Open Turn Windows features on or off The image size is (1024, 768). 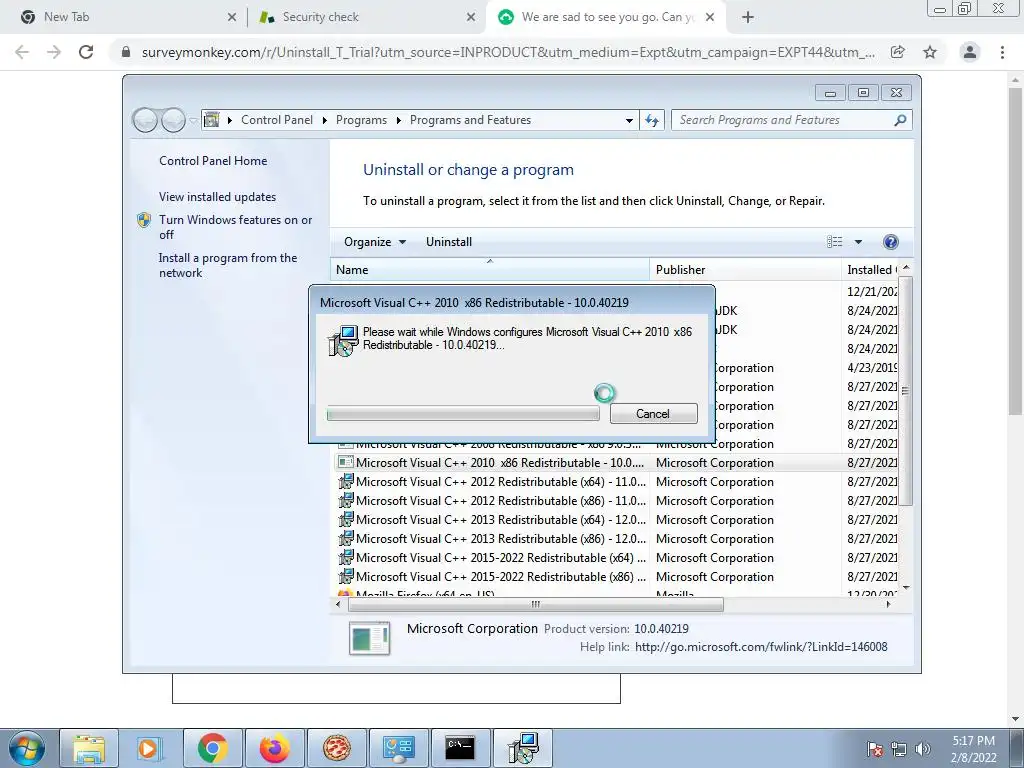(x=235, y=227)
